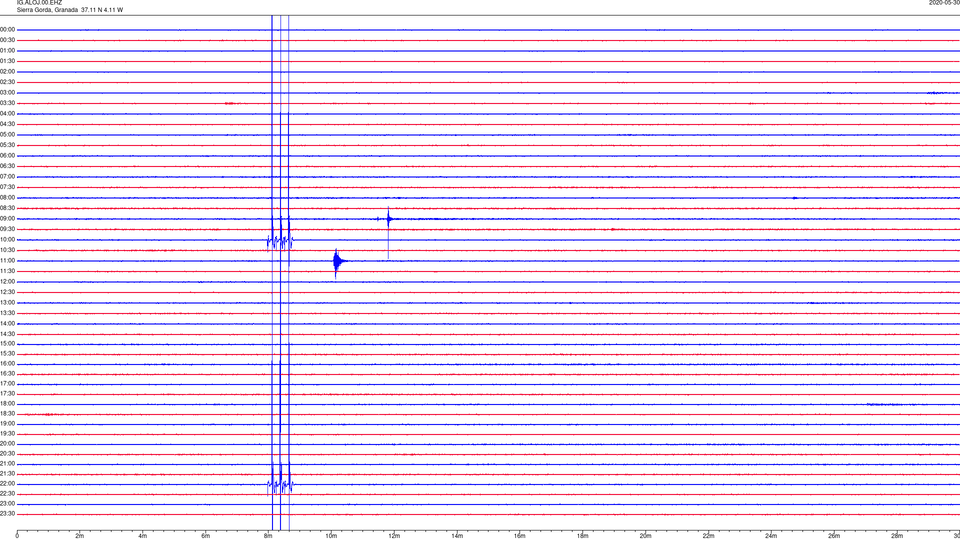The width and height of the screenshot is (960, 540).
Task: Select the 24m axis tick label
Action: pos(771,536)
